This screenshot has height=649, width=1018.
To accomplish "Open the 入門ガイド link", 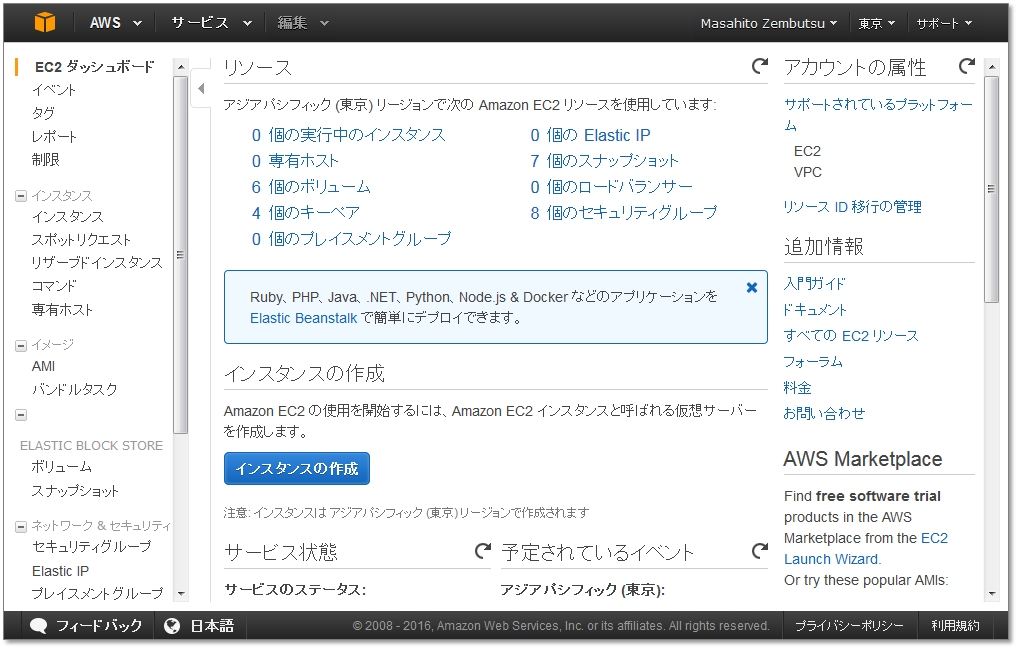I will point(815,284).
